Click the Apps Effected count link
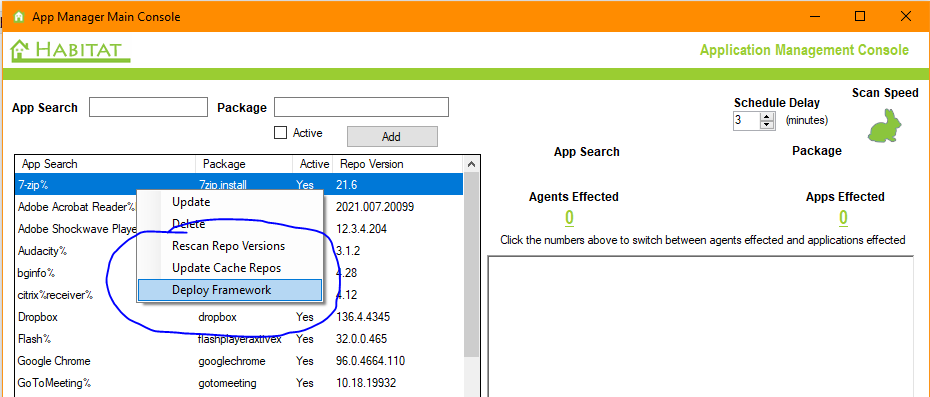The width and height of the screenshot is (930, 397). click(843, 218)
